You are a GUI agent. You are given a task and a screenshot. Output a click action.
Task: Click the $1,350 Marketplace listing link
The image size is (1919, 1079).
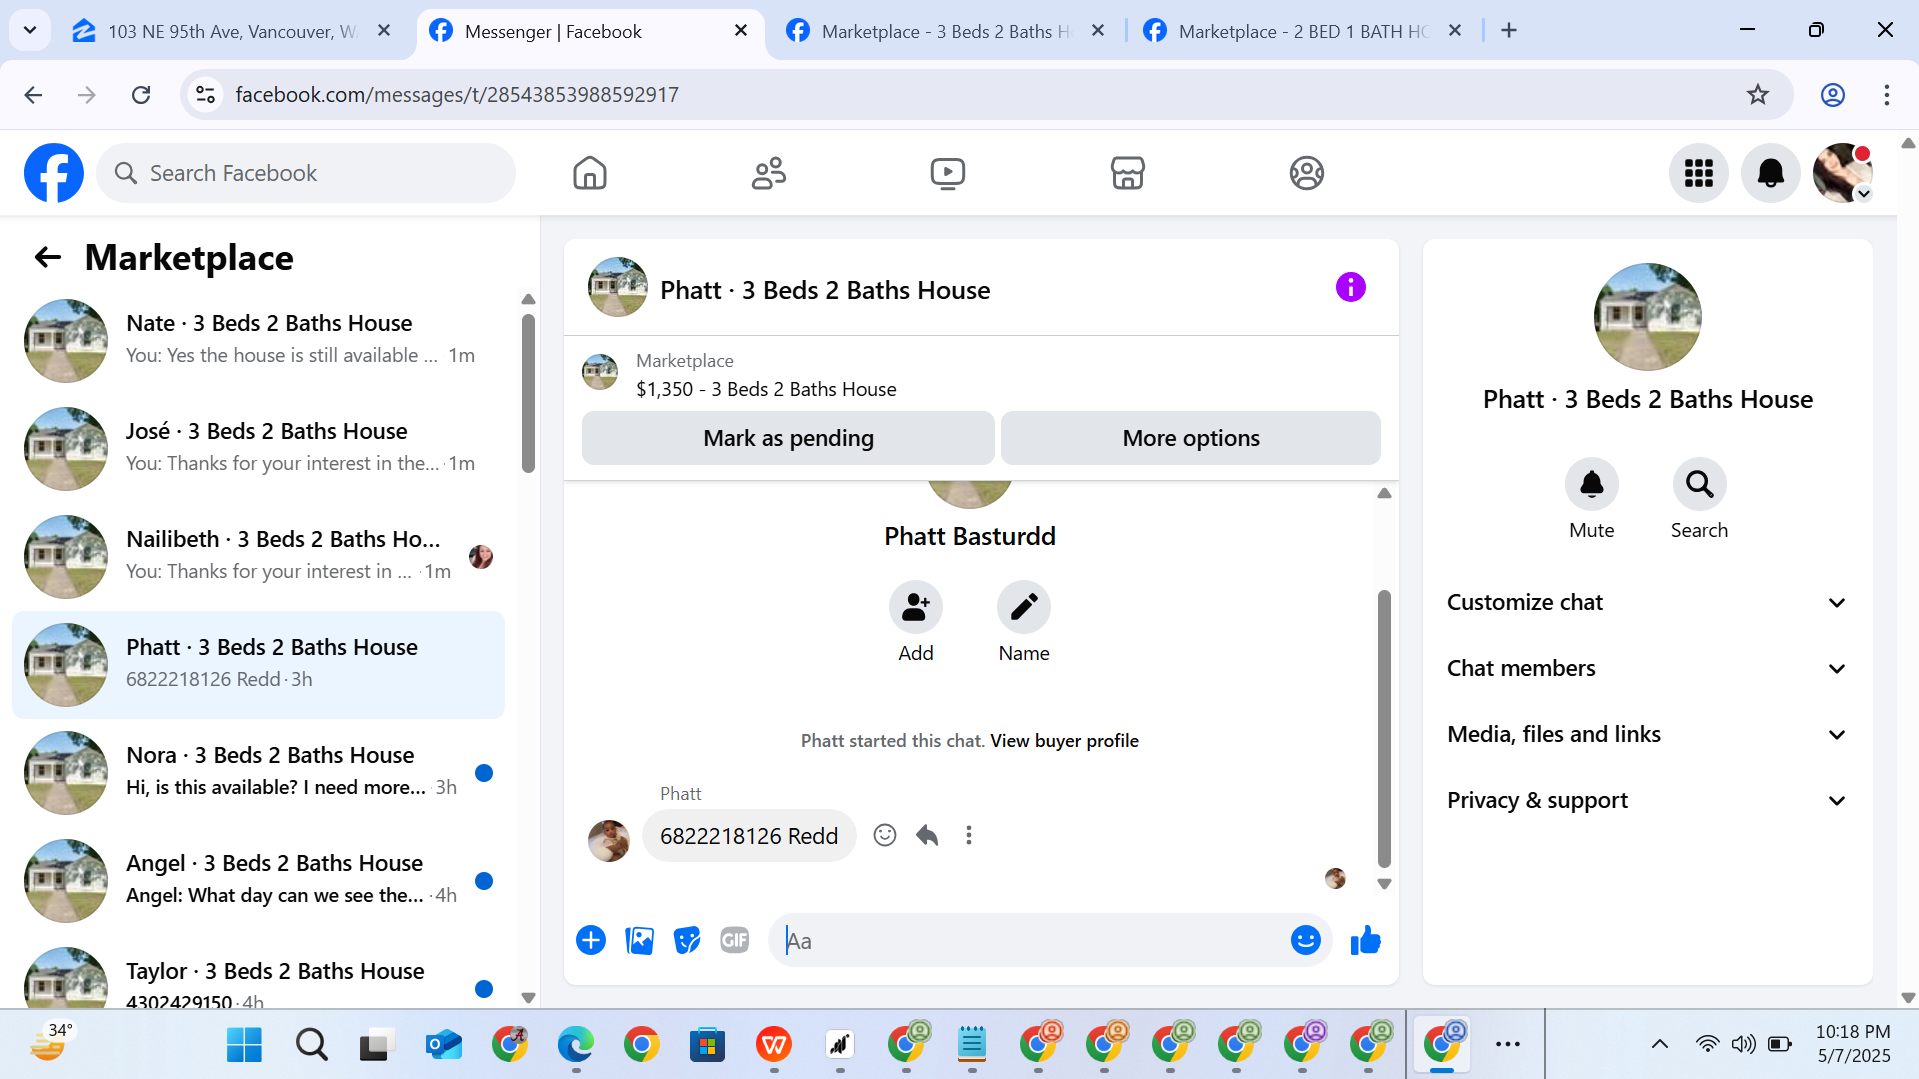pos(766,389)
